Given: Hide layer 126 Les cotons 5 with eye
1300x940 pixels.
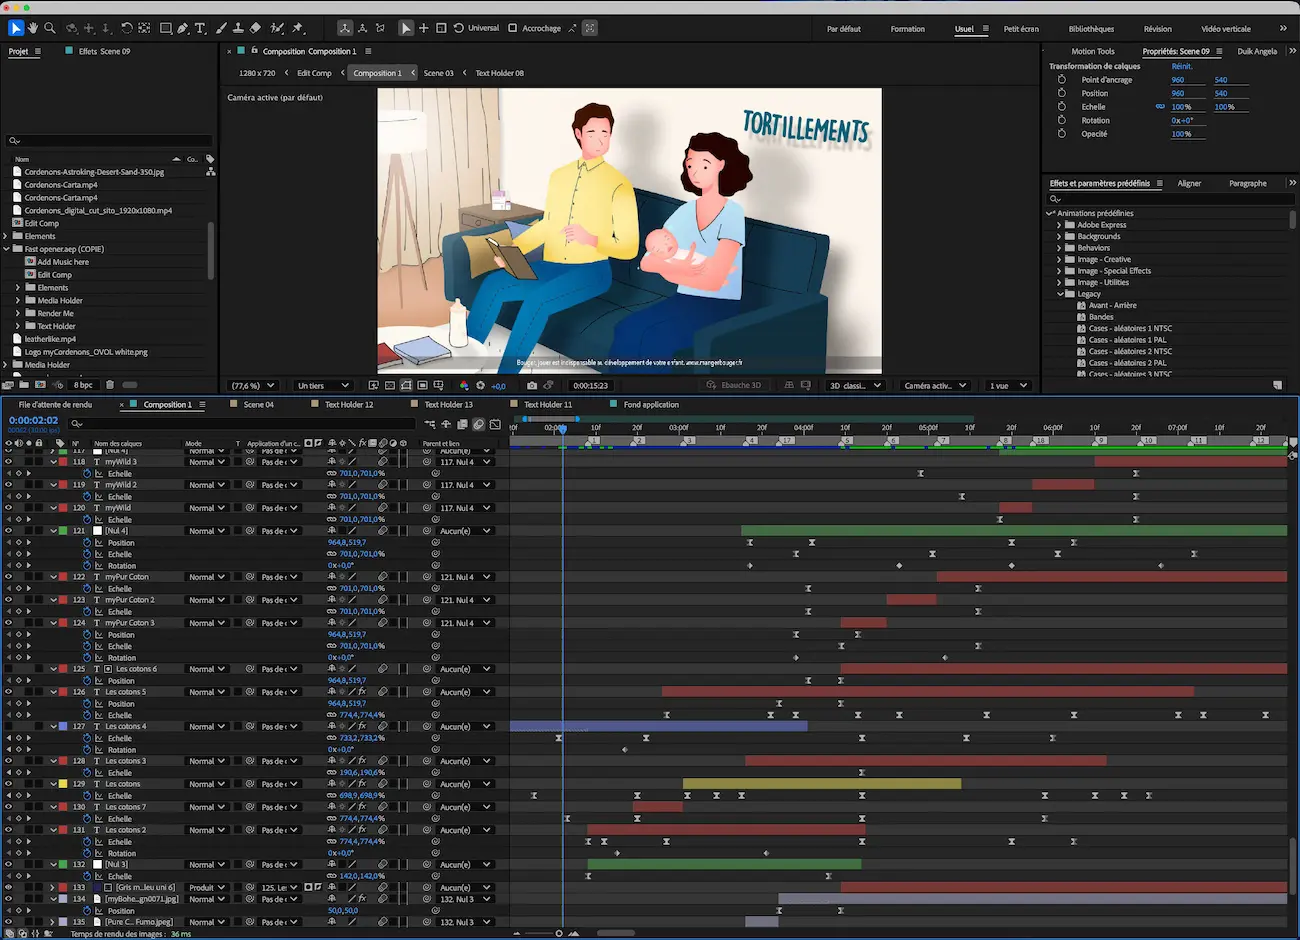Looking at the screenshot, I should pos(8,692).
